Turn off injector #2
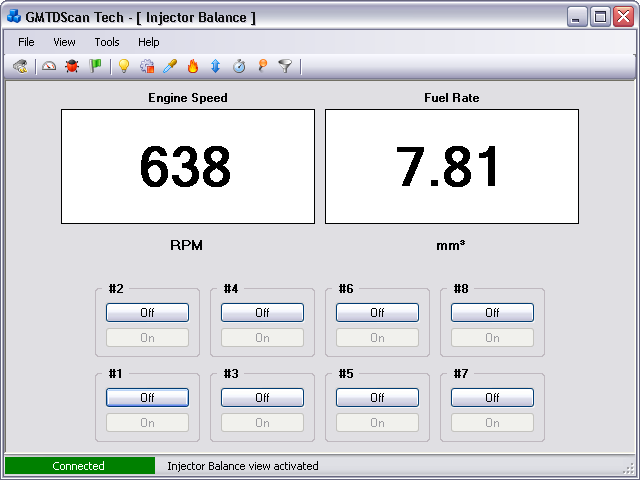 [147, 313]
